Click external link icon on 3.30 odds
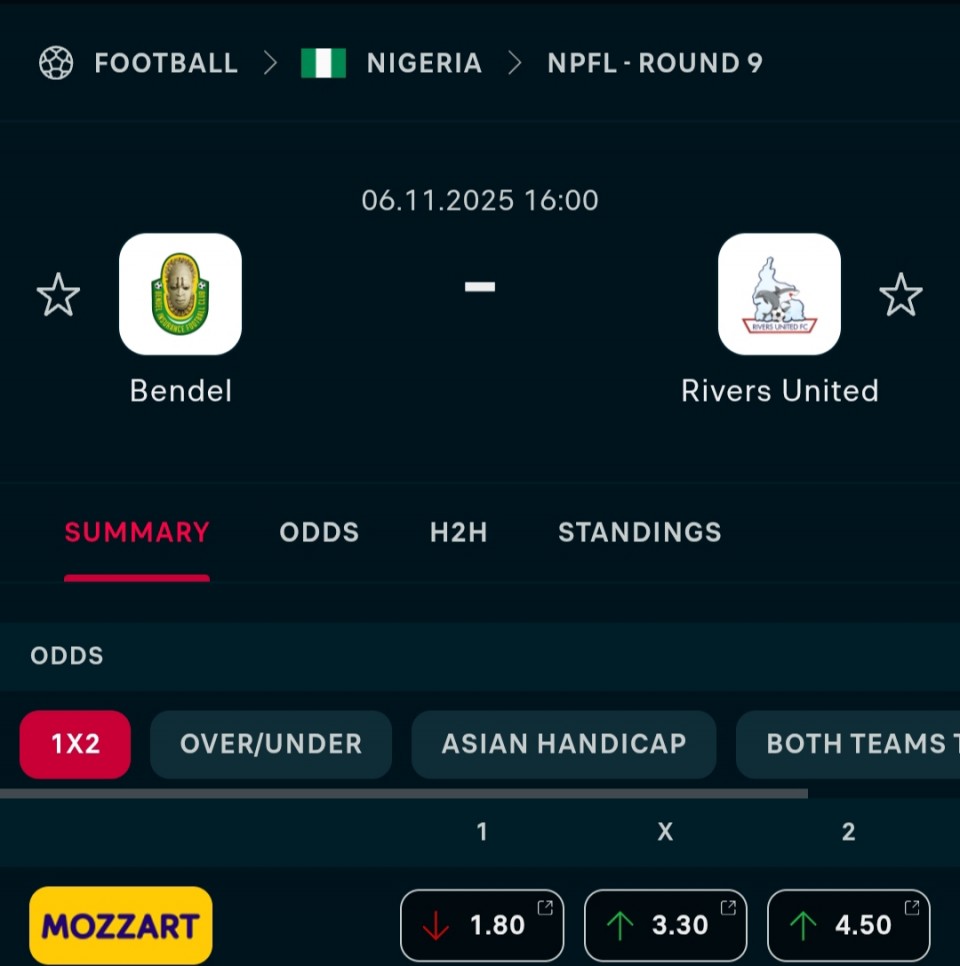The height and width of the screenshot is (966, 960). click(728, 908)
